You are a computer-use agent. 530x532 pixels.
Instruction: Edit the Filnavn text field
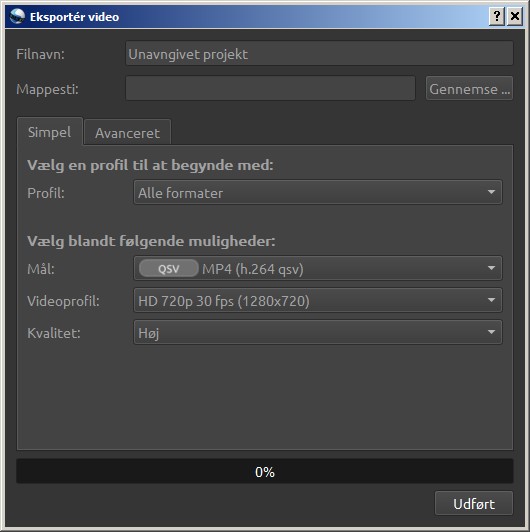click(x=319, y=54)
